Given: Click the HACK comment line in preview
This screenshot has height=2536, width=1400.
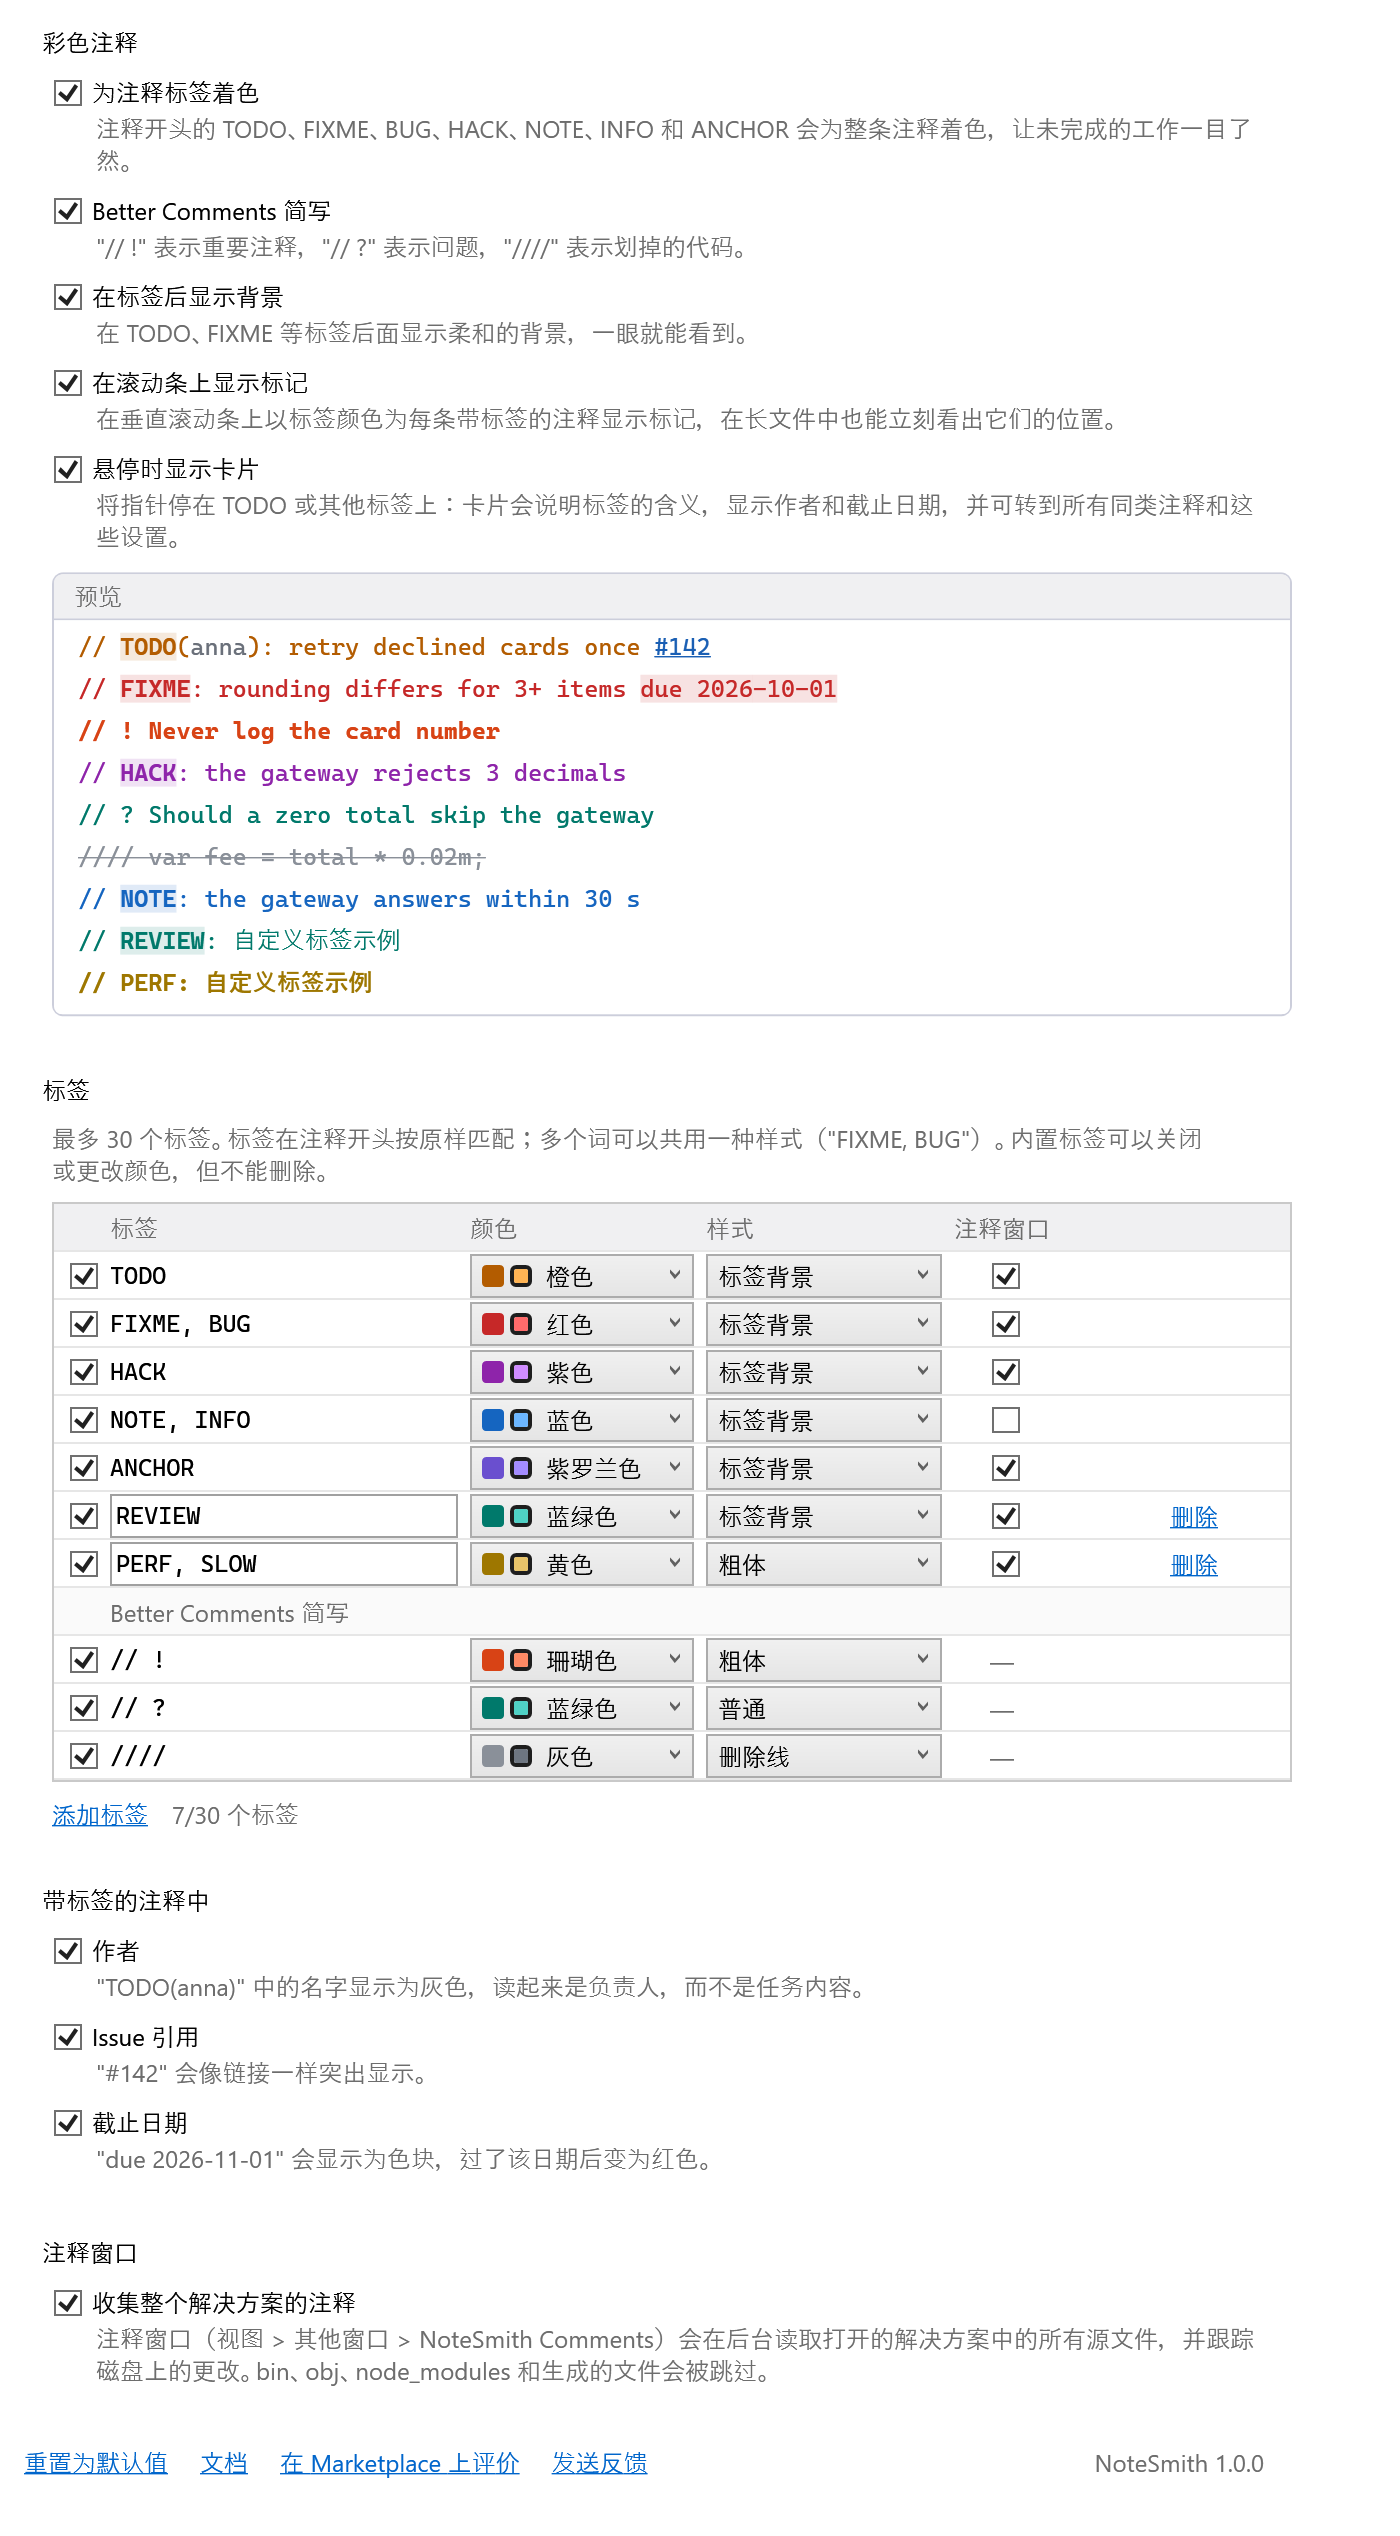Looking at the screenshot, I should click(x=353, y=773).
